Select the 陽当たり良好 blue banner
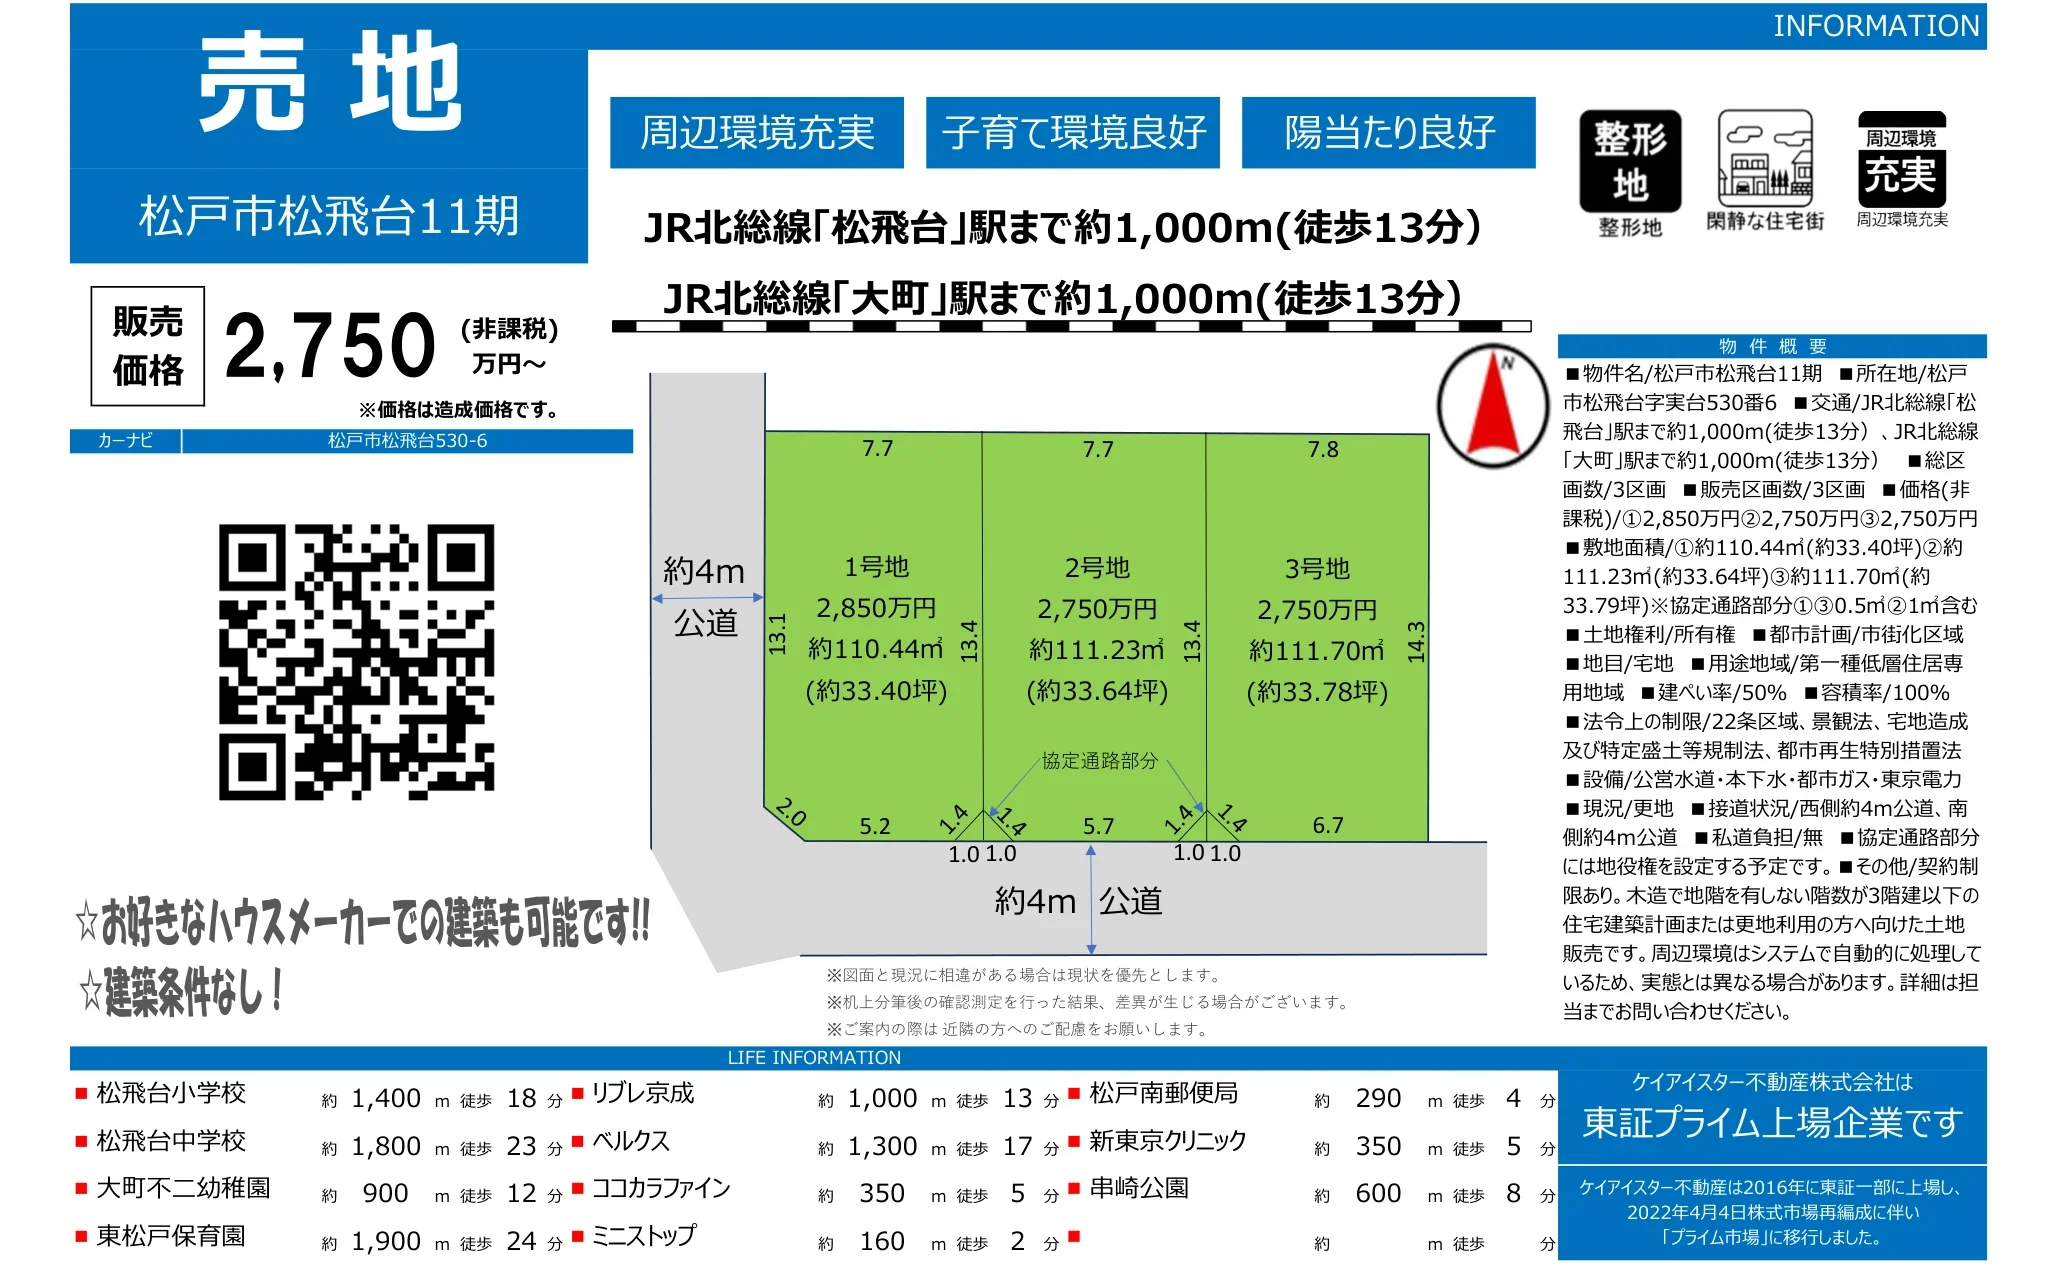Screen dimensions: 2056x1281 [x=1389, y=132]
